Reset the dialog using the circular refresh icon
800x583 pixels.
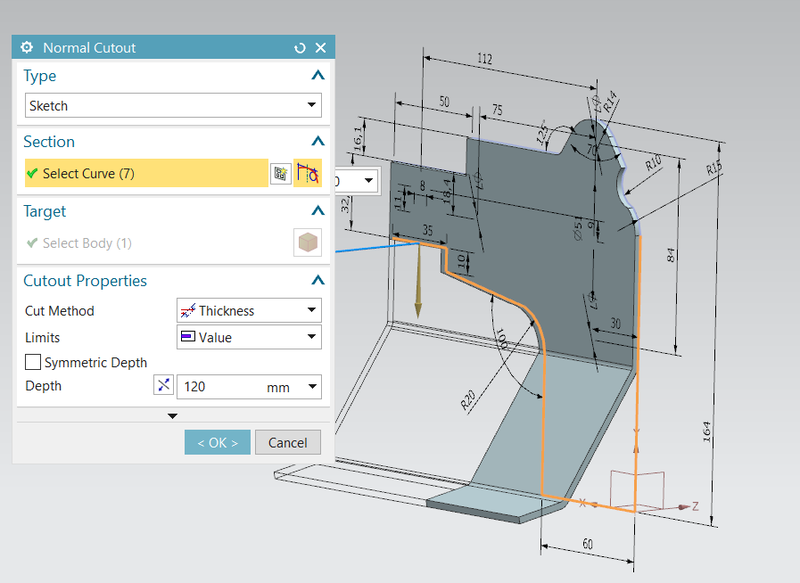click(299, 47)
